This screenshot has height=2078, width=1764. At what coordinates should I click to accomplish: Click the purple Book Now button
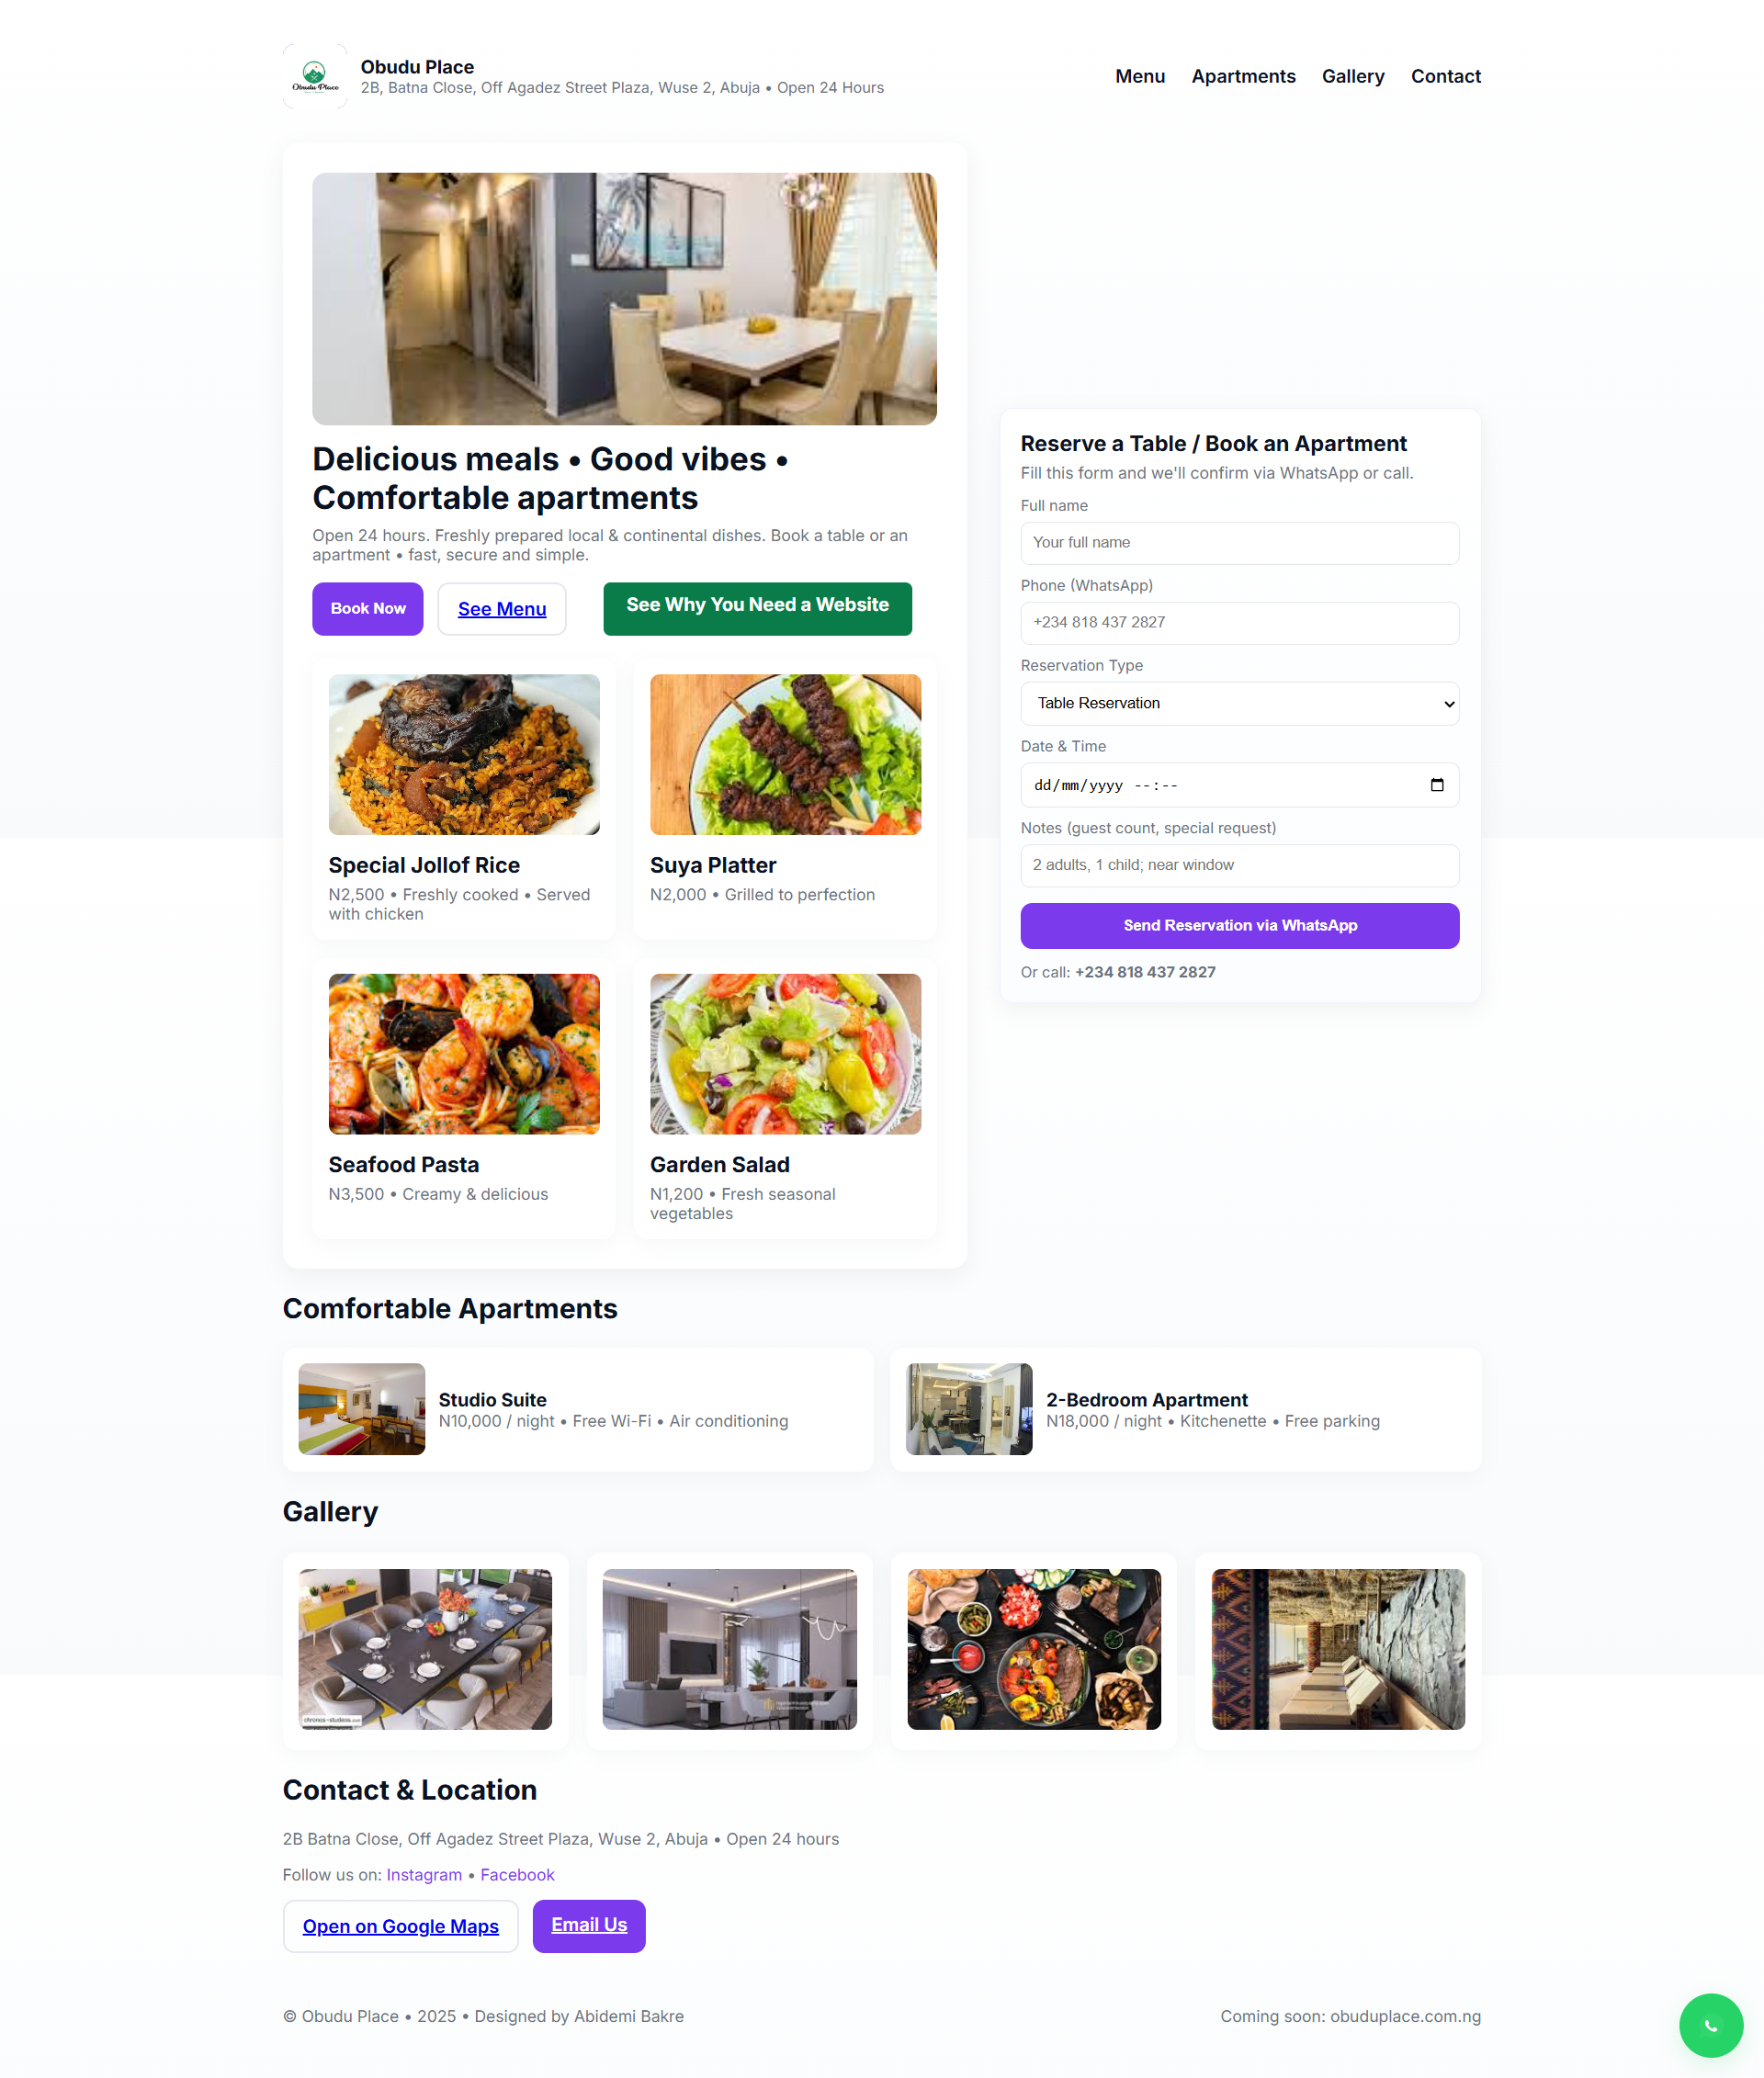coord(368,608)
